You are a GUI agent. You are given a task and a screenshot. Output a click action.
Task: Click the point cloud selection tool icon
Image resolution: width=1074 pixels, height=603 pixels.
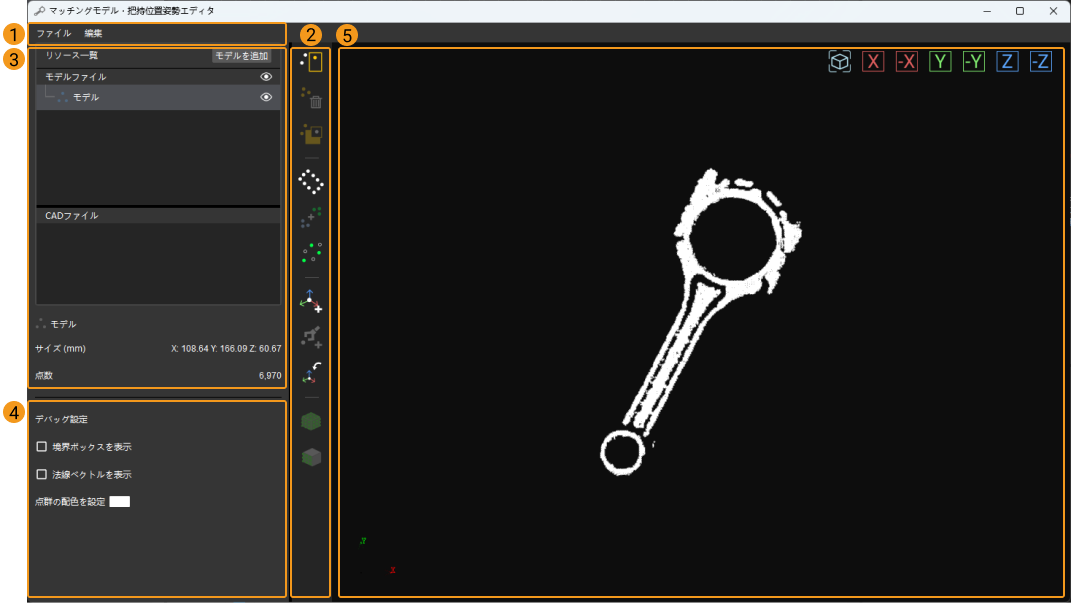click(312, 62)
